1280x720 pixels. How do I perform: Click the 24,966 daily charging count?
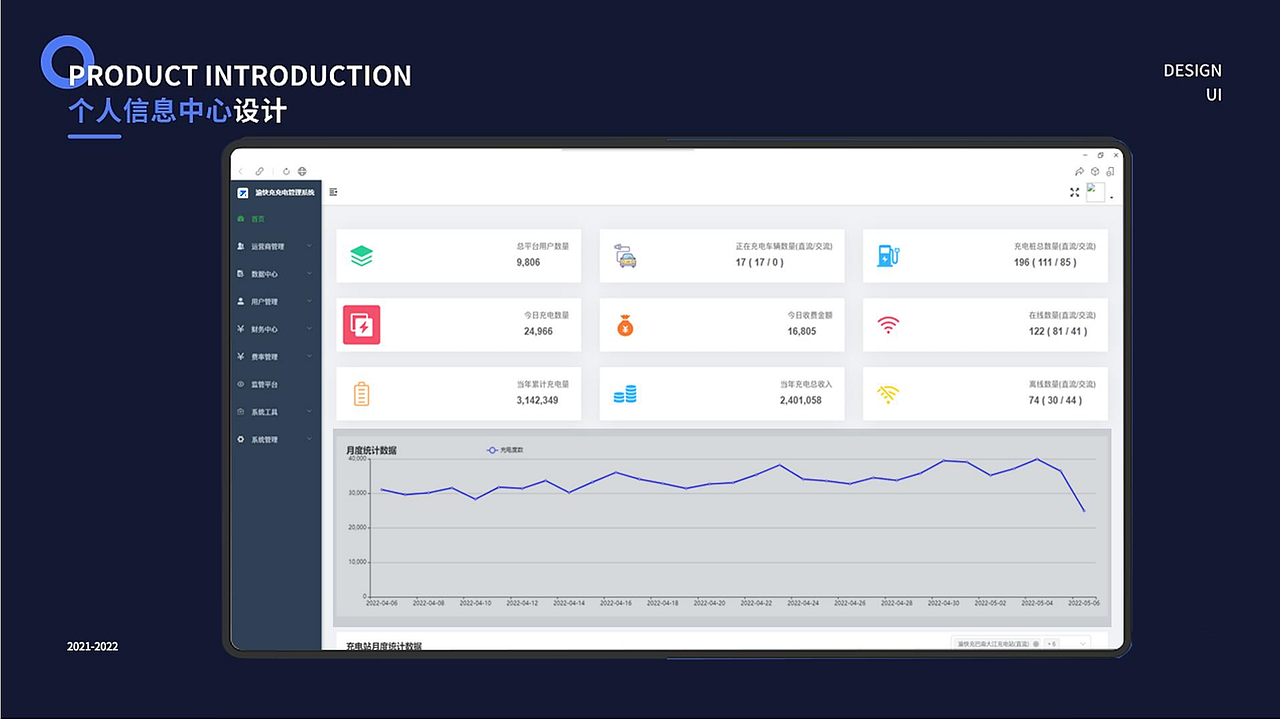tap(538, 331)
